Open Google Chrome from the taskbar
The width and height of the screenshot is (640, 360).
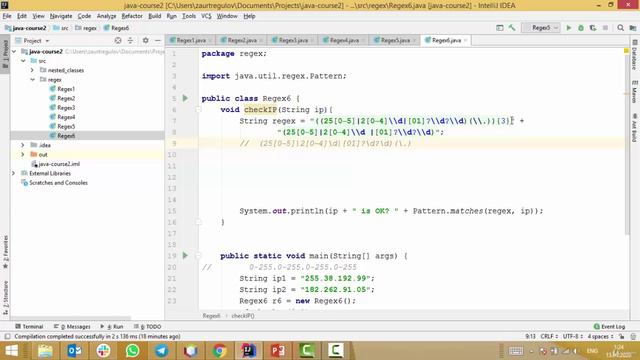219,351
